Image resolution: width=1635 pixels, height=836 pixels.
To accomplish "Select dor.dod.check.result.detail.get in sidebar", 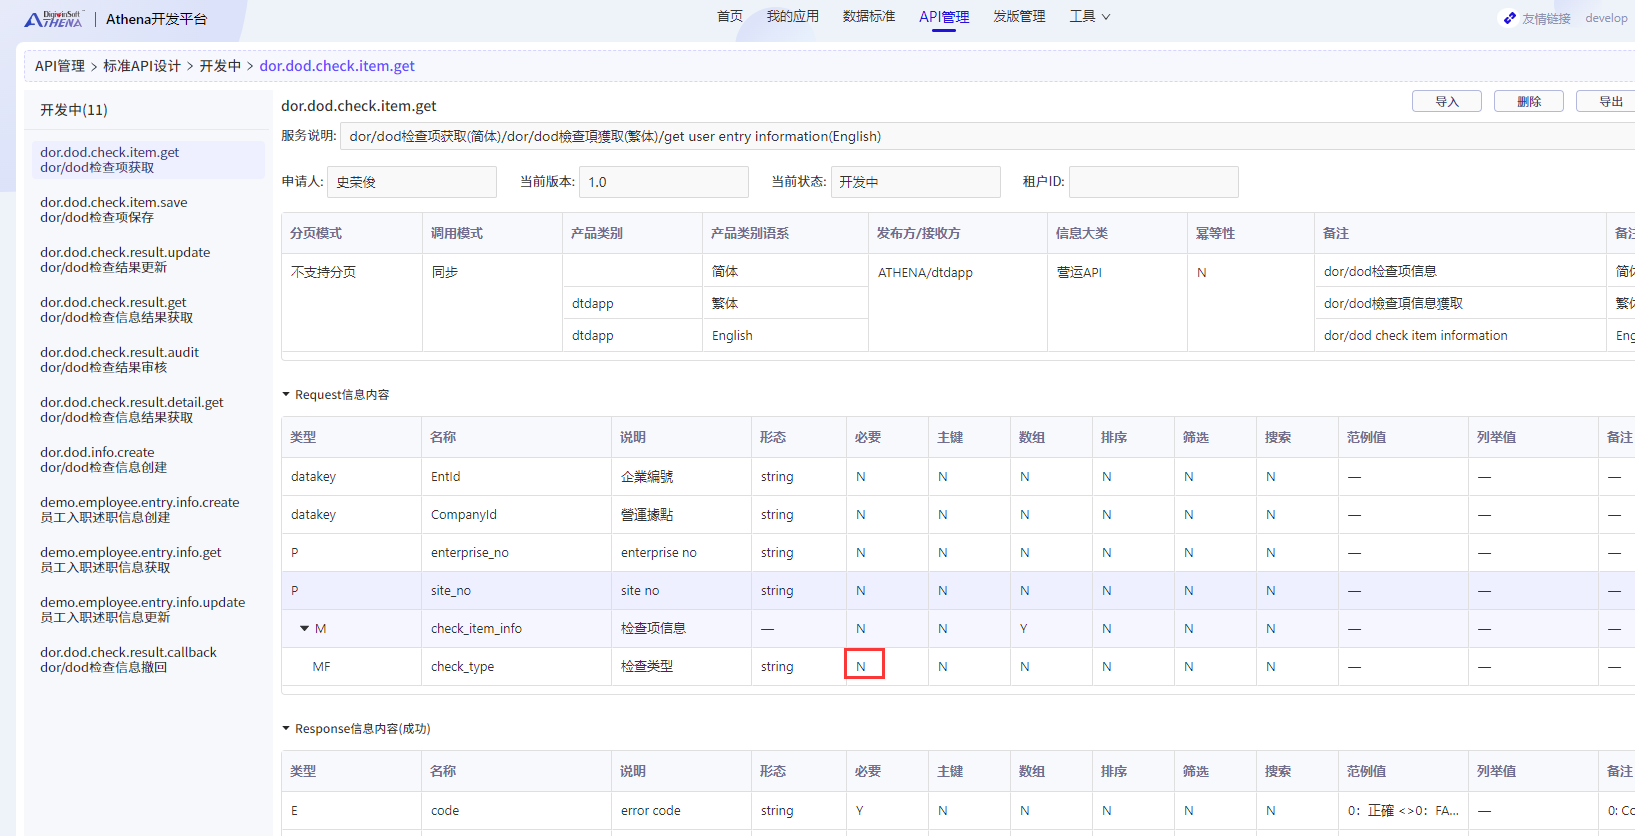I will pyautogui.click(x=149, y=410).
